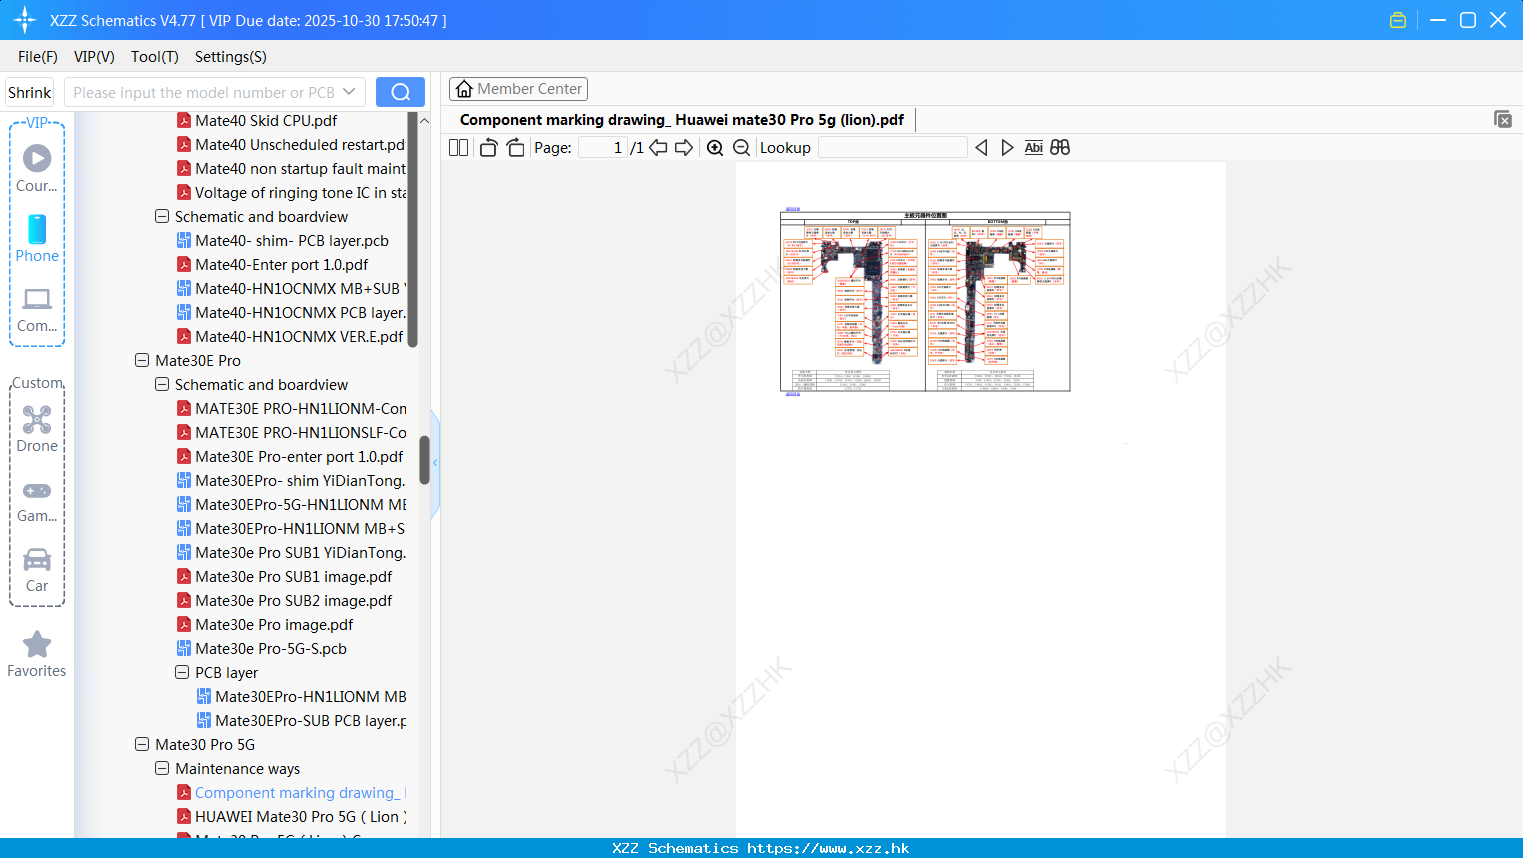Click the component marking diagram in PDF

[x=925, y=301]
